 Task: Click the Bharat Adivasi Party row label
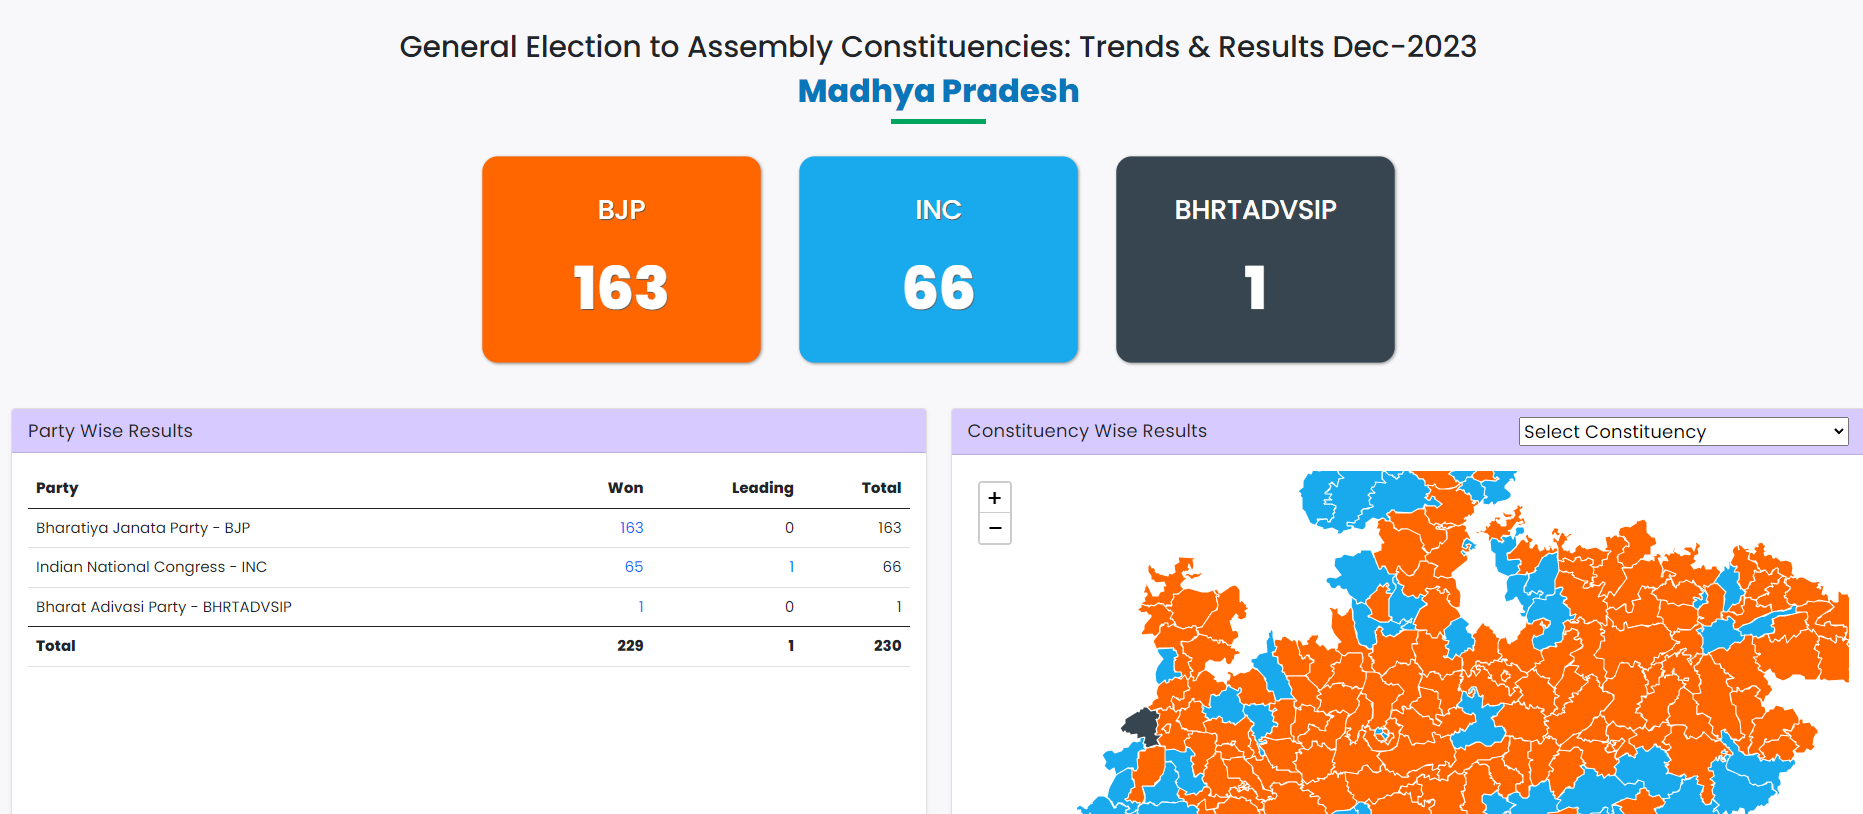(x=164, y=607)
